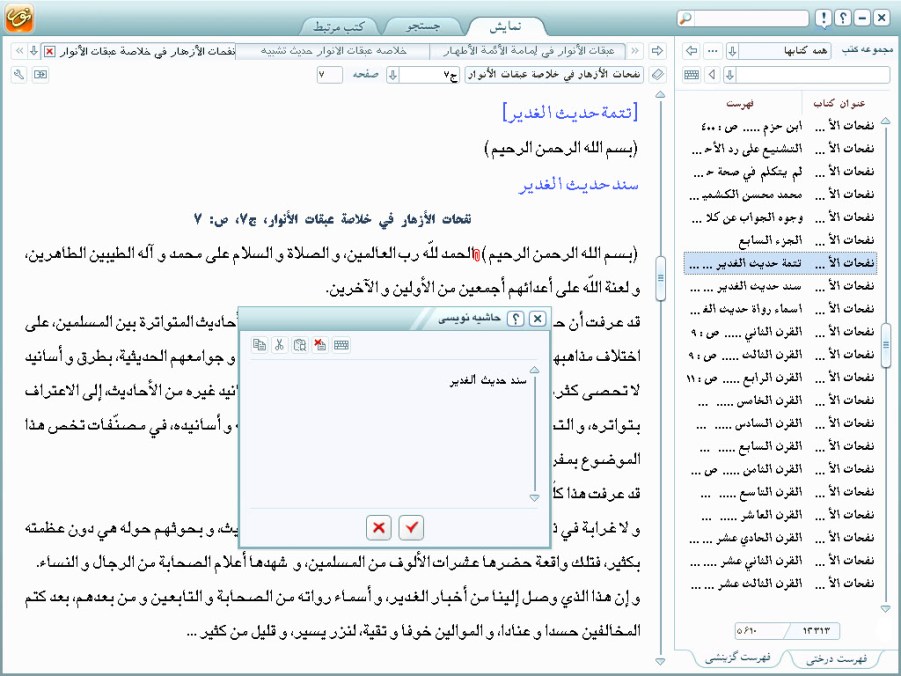Click the annotation text area scroll down arrow
Image resolution: width=901 pixels, height=676 pixels.
pyautogui.click(x=534, y=498)
